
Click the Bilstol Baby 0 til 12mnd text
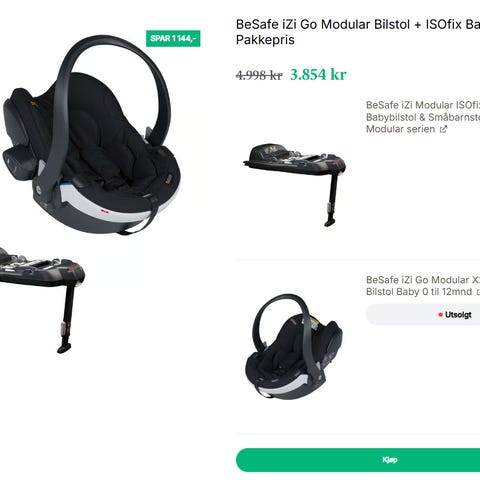pos(419,292)
